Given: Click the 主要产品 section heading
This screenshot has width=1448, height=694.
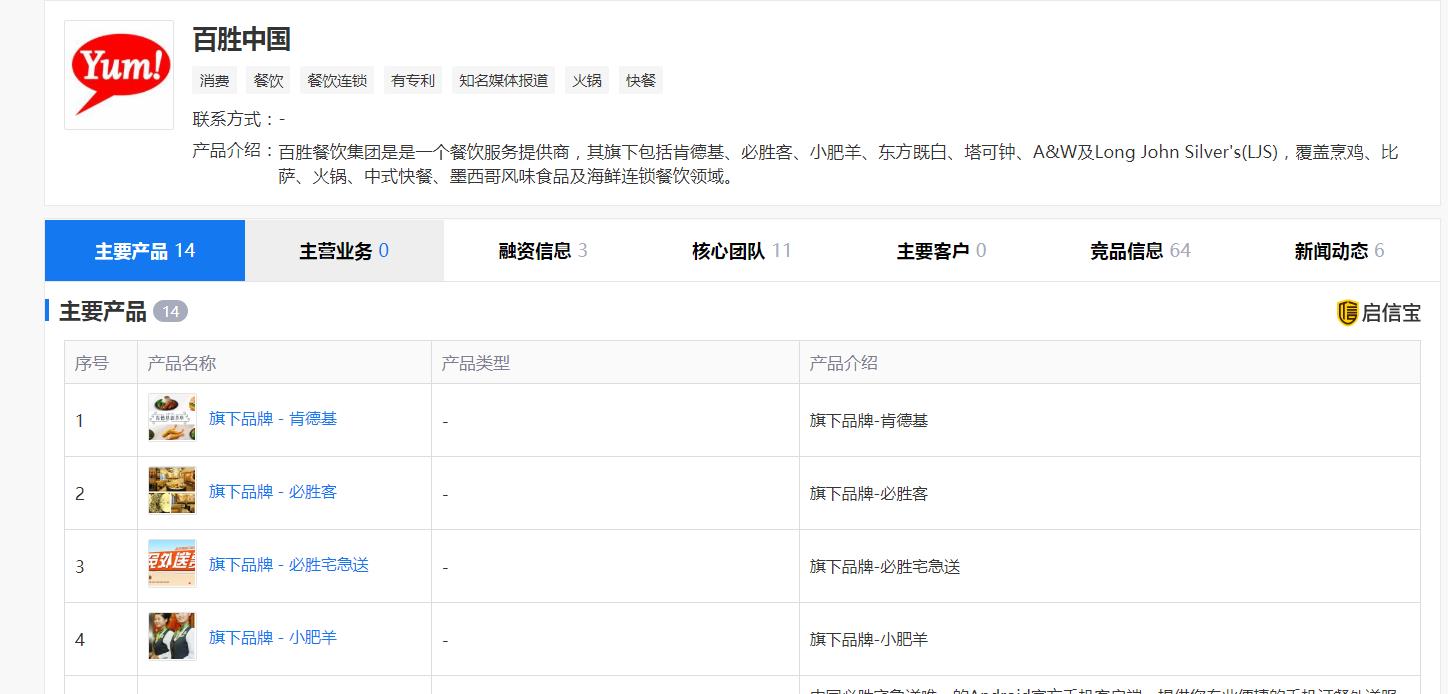Looking at the screenshot, I should pyautogui.click(x=103, y=311).
